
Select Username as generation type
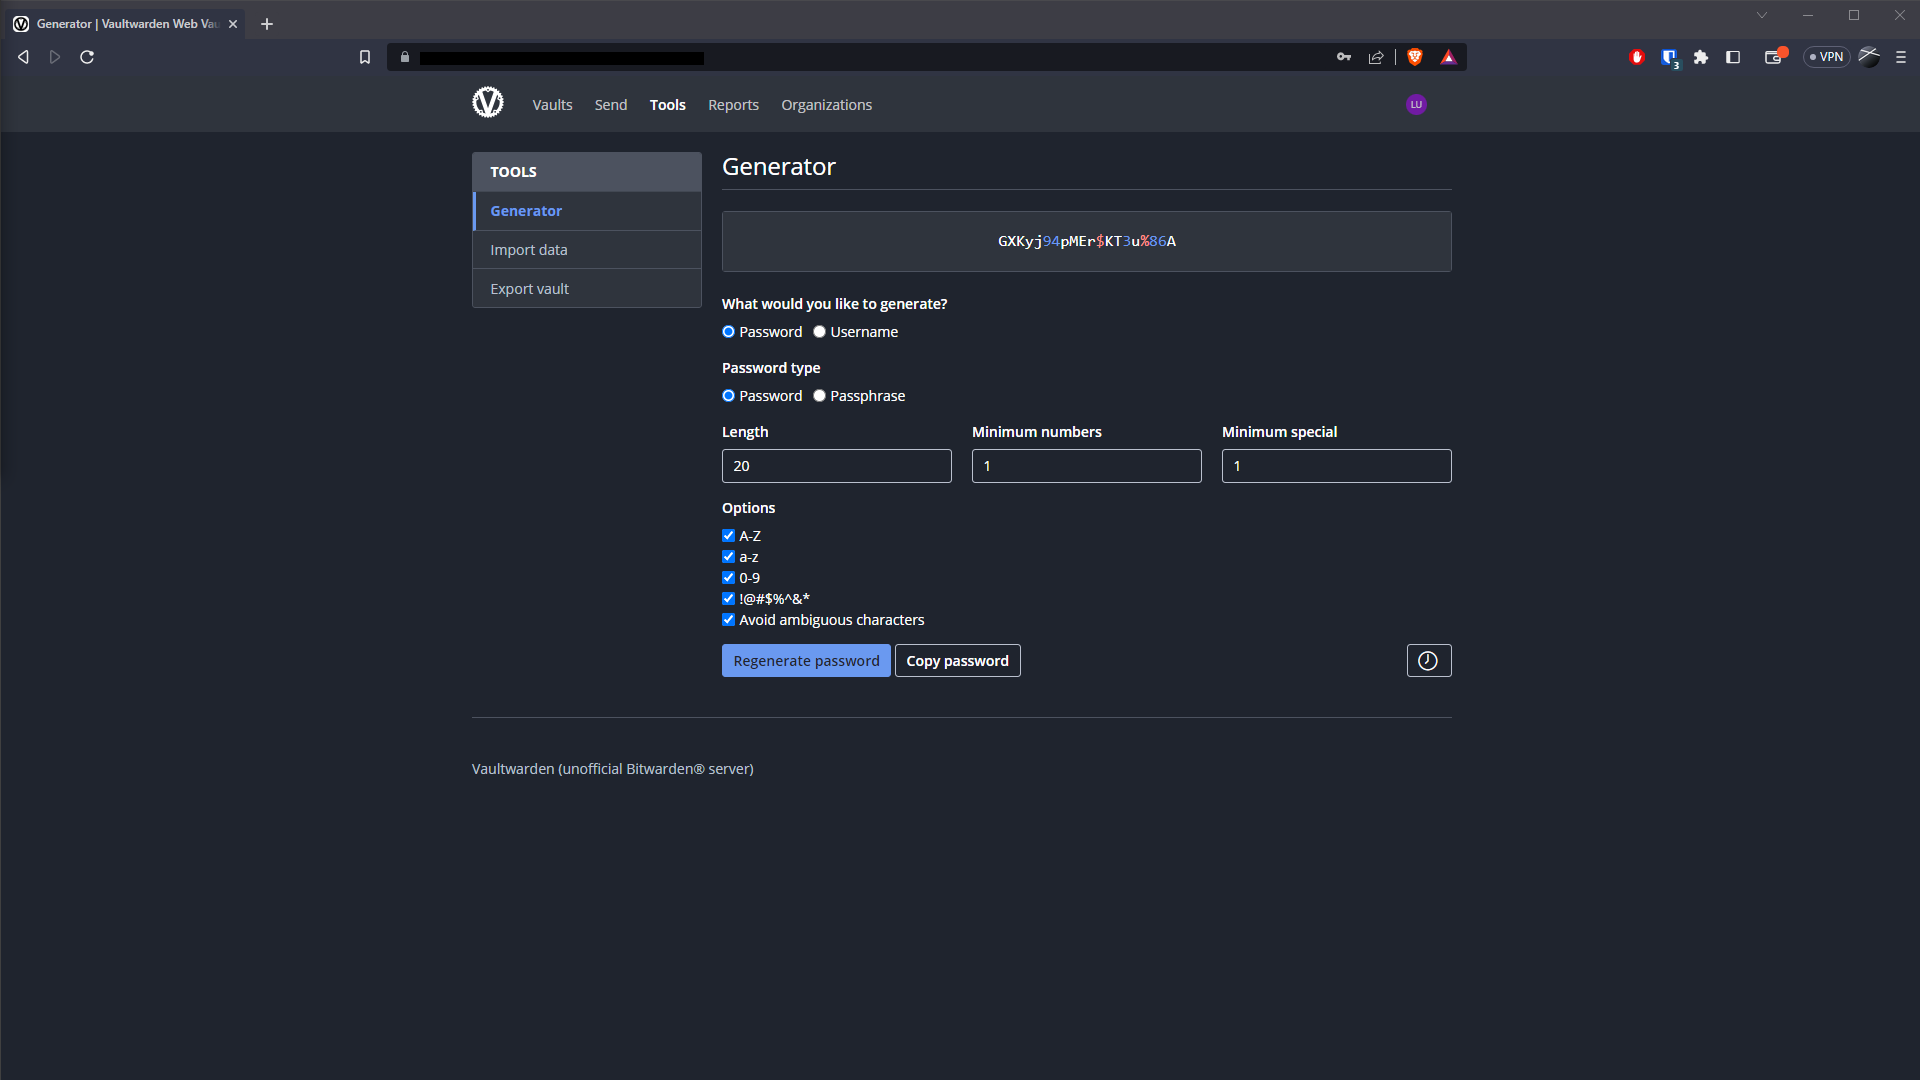point(819,331)
